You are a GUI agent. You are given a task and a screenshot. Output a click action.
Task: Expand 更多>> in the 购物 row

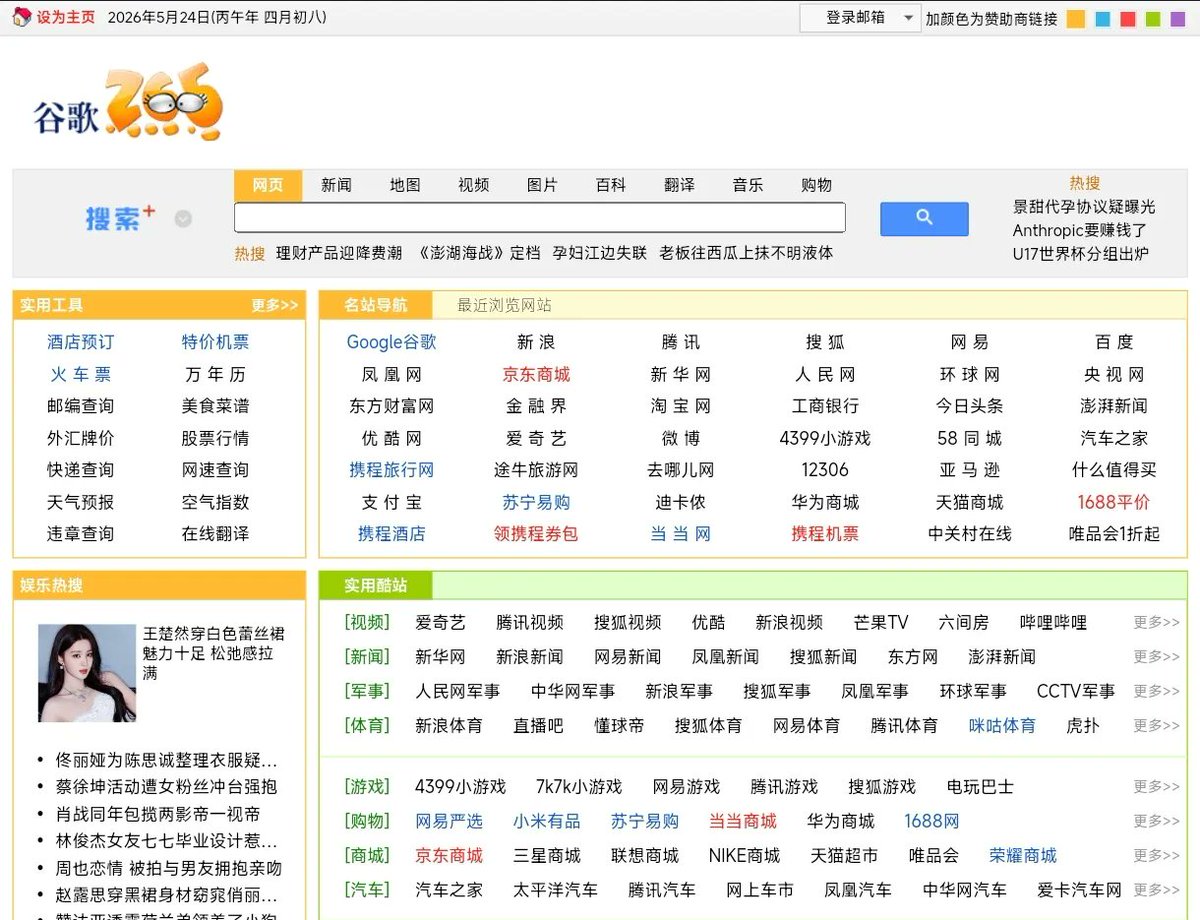[x=1156, y=821]
